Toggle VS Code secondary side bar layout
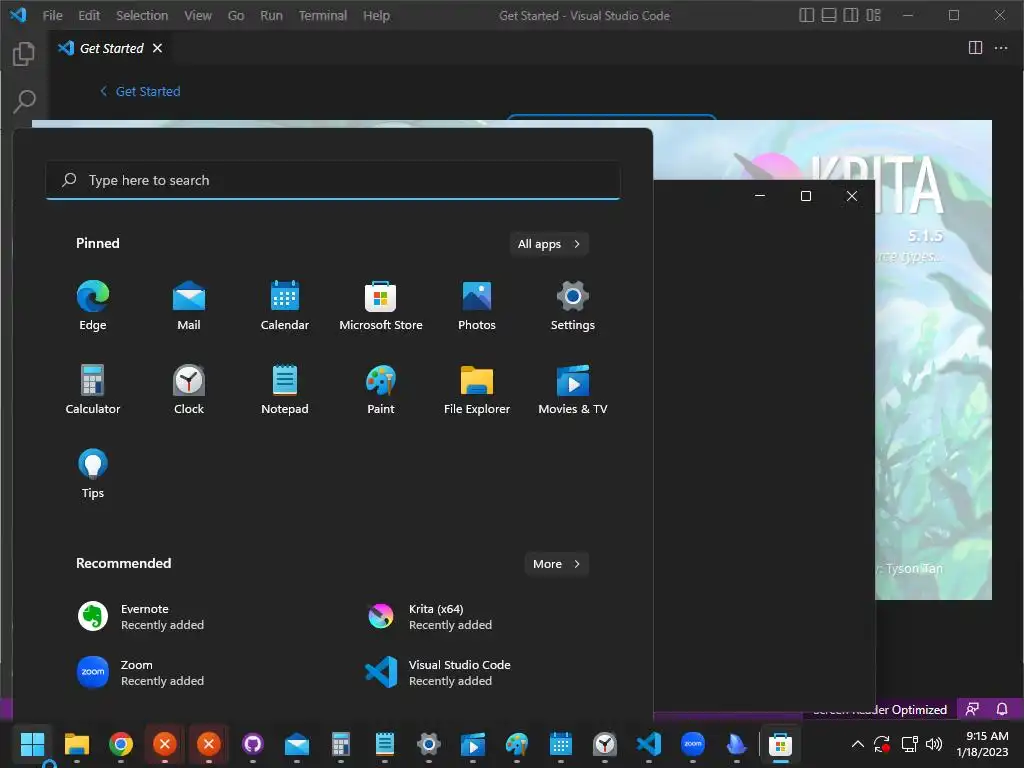The image size is (1024, 768). pos(851,15)
